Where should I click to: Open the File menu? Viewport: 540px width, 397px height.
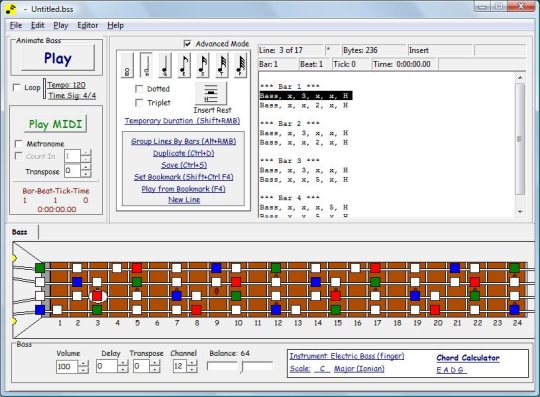16,25
